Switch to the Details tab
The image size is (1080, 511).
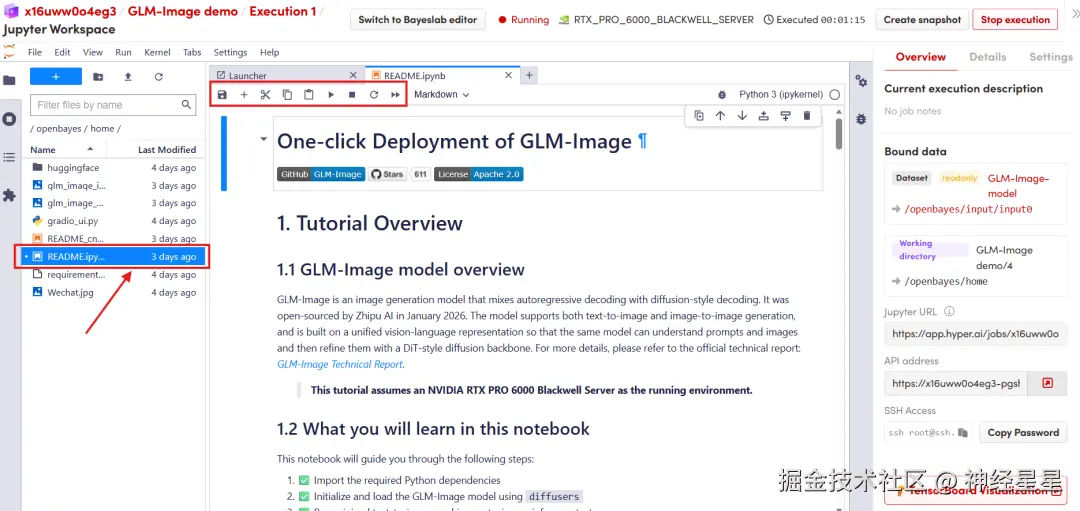click(988, 57)
